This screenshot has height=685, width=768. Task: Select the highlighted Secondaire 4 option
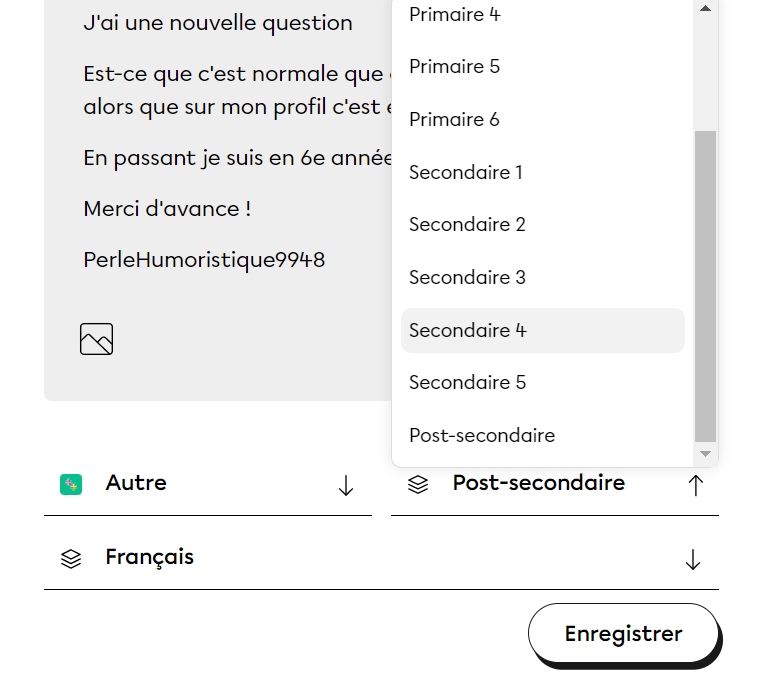tap(468, 331)
